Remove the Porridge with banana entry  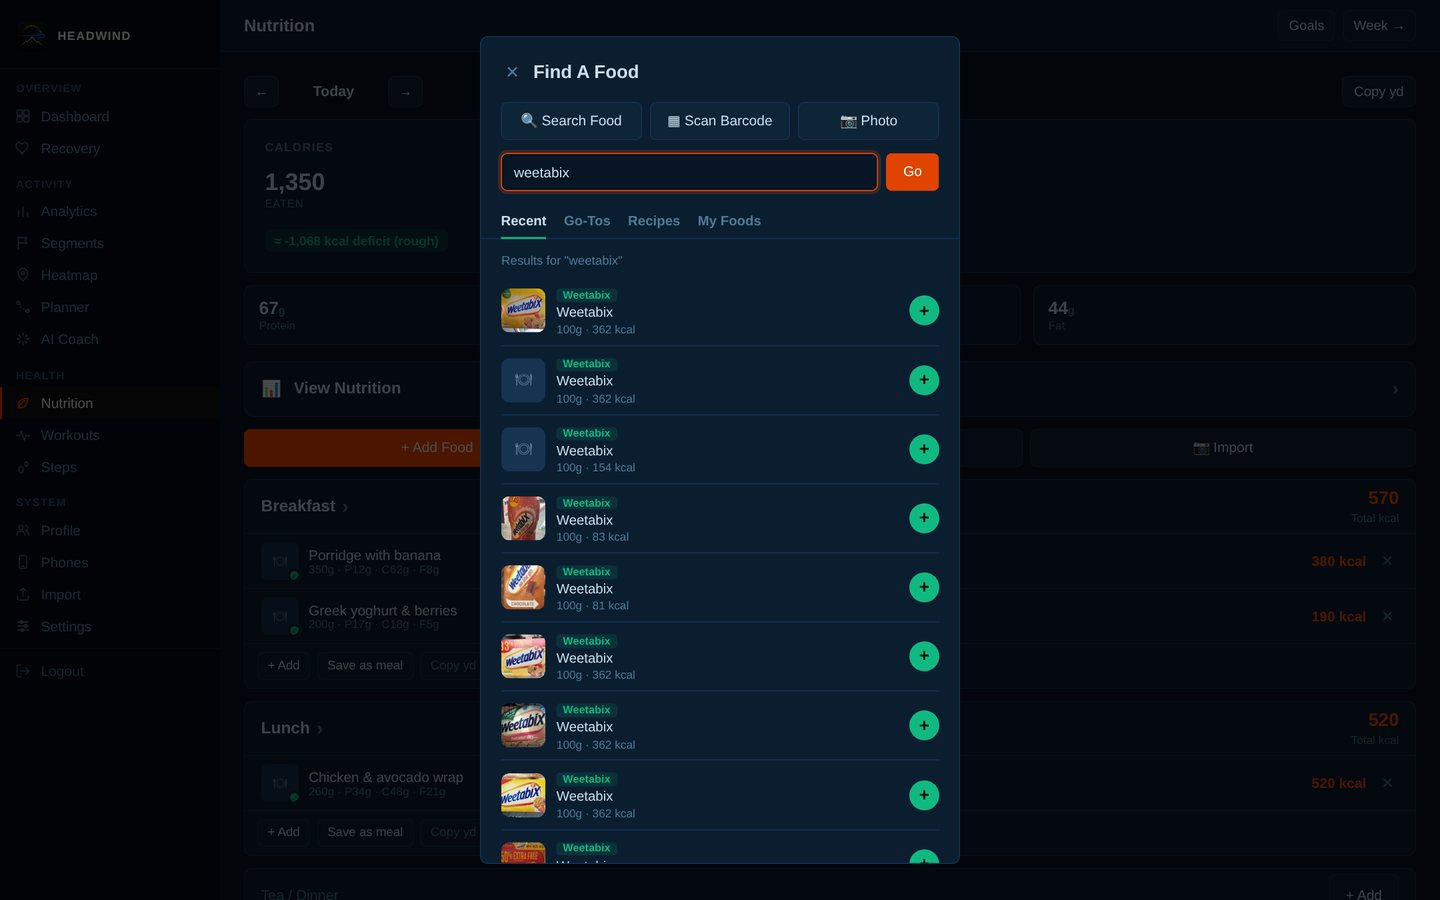tap(1387, 561)
